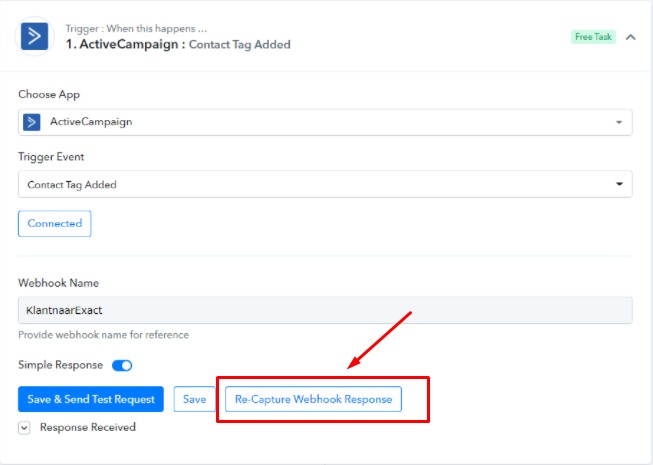The width and height of the screenshot is (653, 465).
Task: Click the Simple Response label
Action: 60,365
